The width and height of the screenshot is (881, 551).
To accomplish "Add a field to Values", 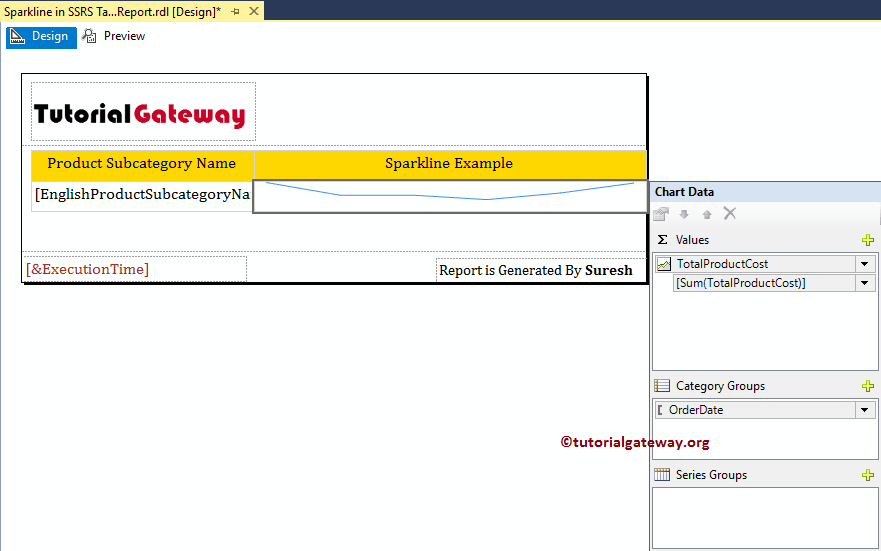I will 868,240.
